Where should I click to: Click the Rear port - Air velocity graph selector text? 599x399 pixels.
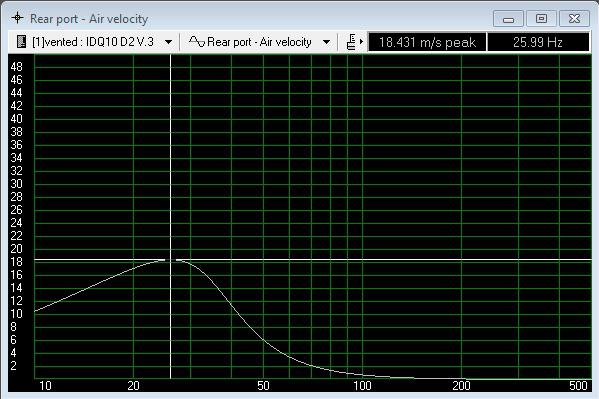click(x=259, y=42)
